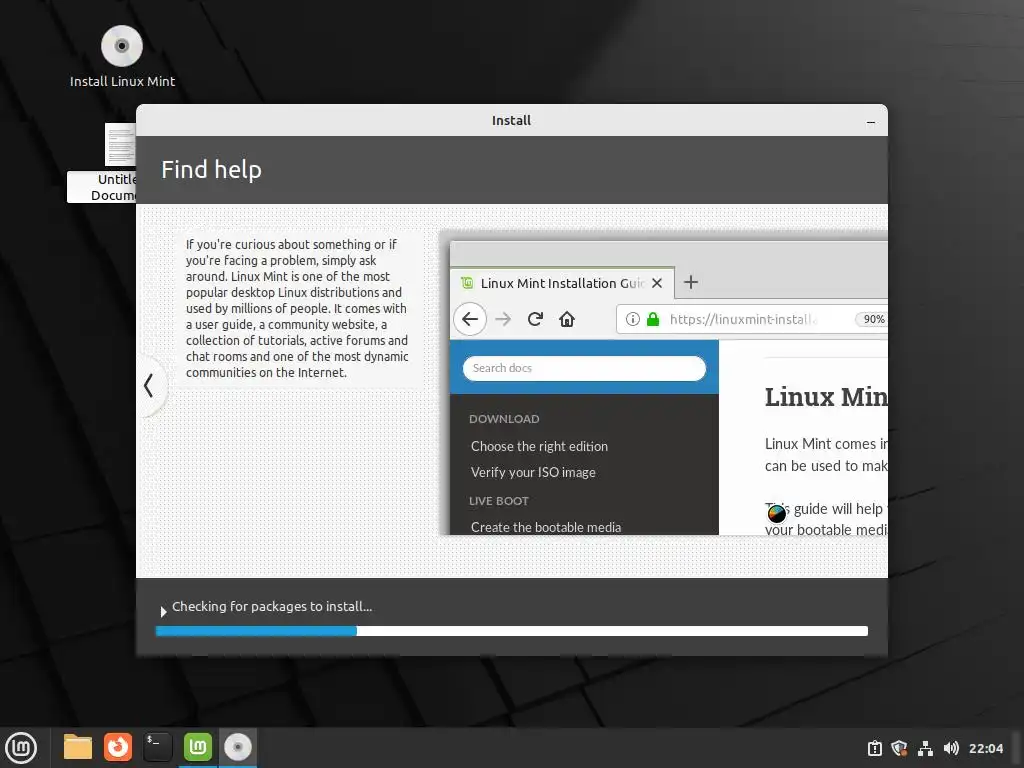
Task: Open the shield update manager tray icon
Action: [x=899, y=748]
